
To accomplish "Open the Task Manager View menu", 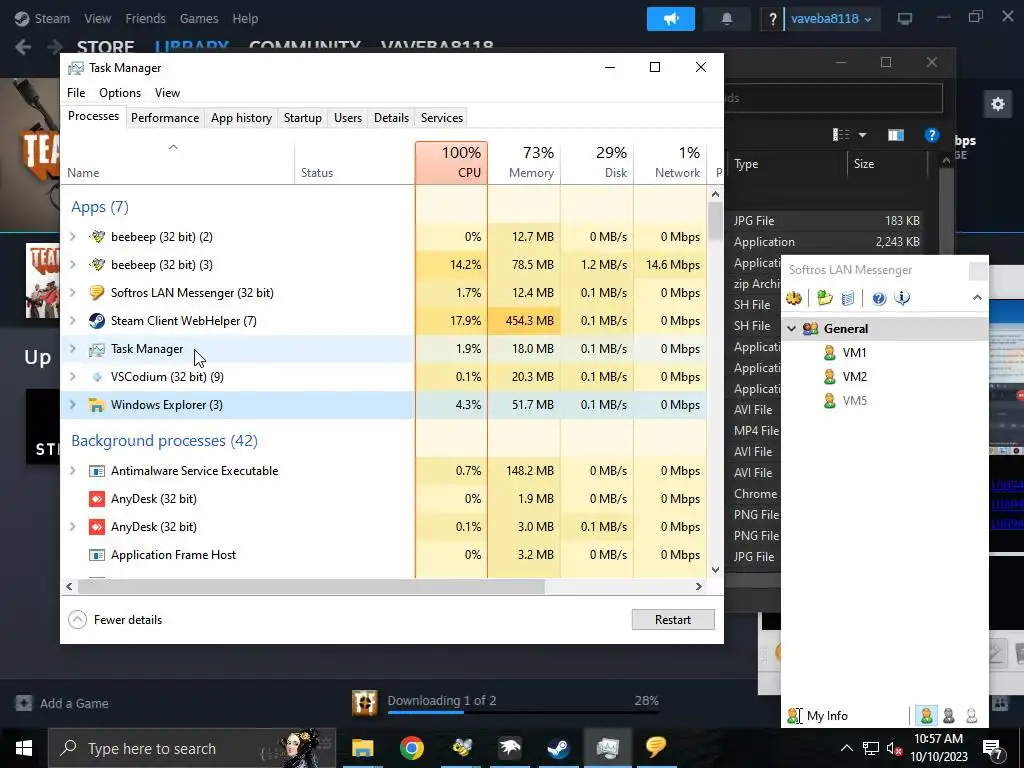I will coord(167,93).
